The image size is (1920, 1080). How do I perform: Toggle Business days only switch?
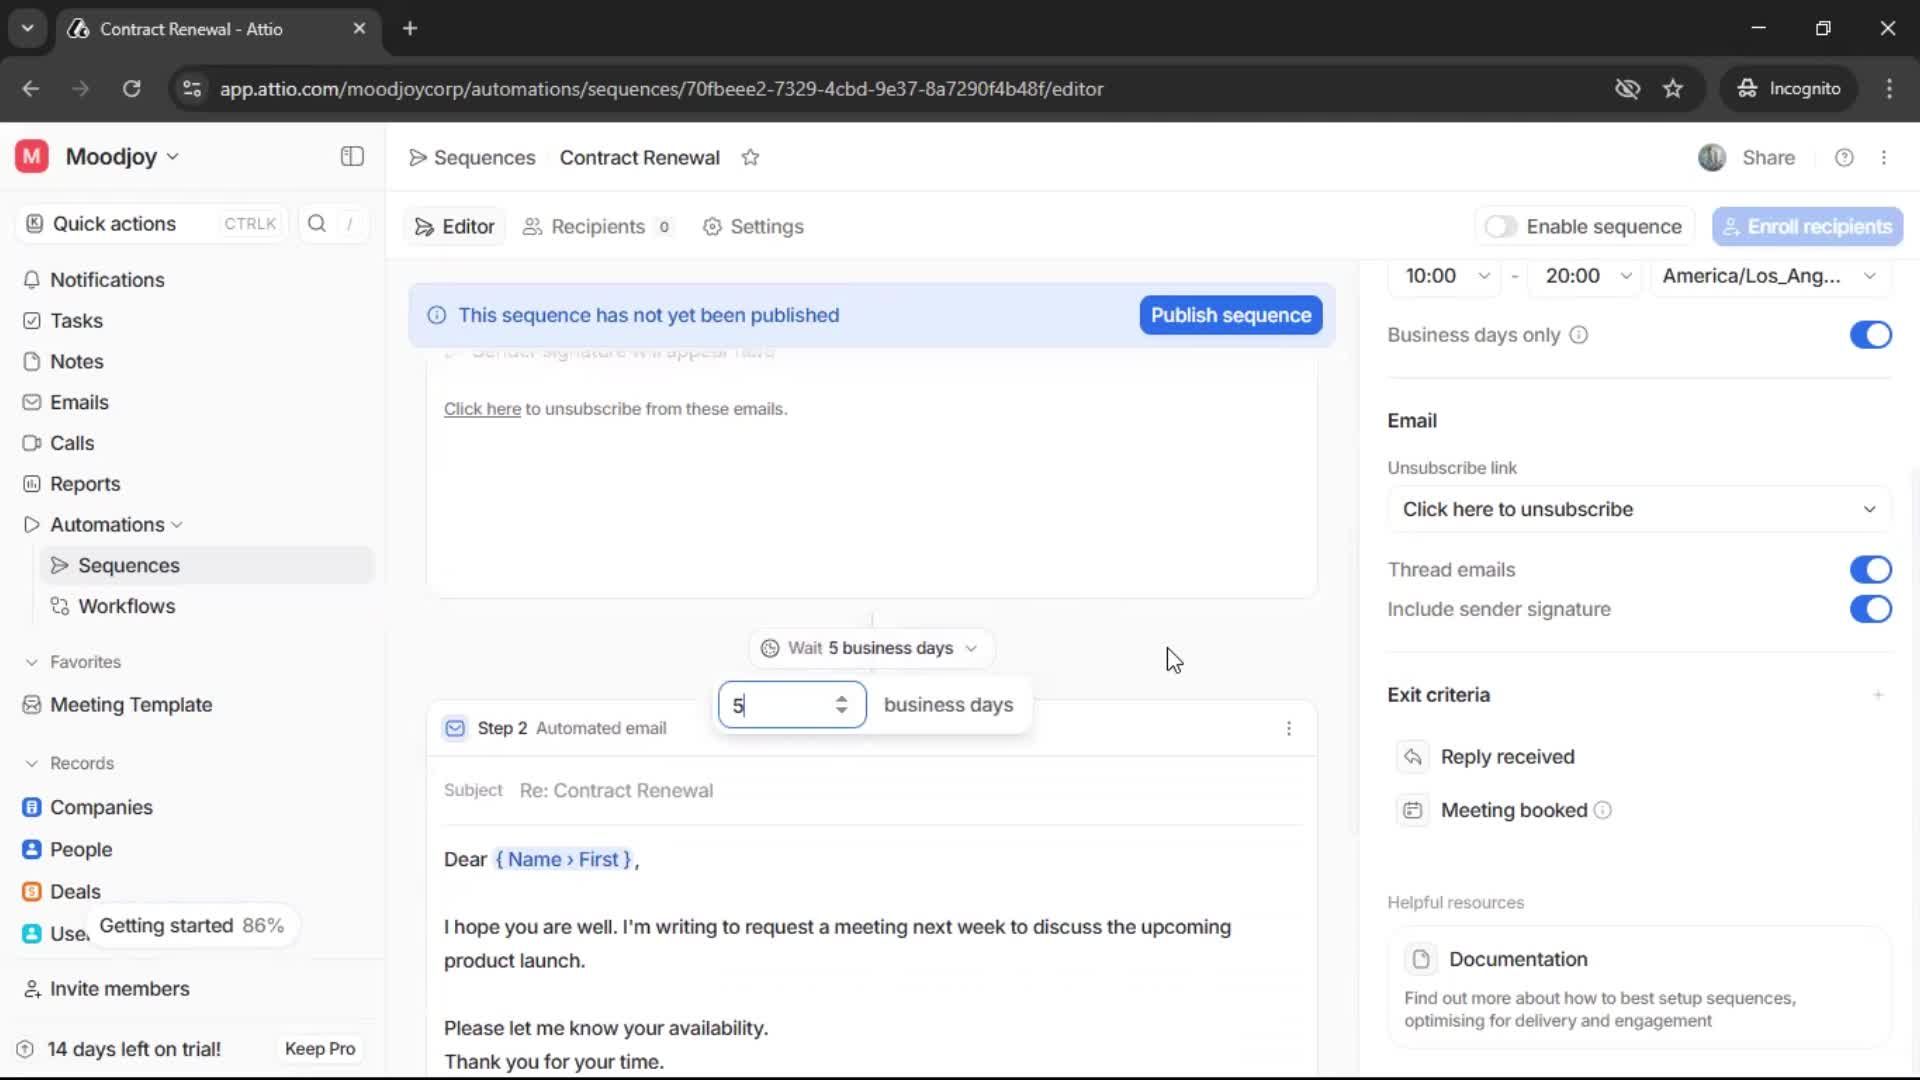click(1869, 335)
